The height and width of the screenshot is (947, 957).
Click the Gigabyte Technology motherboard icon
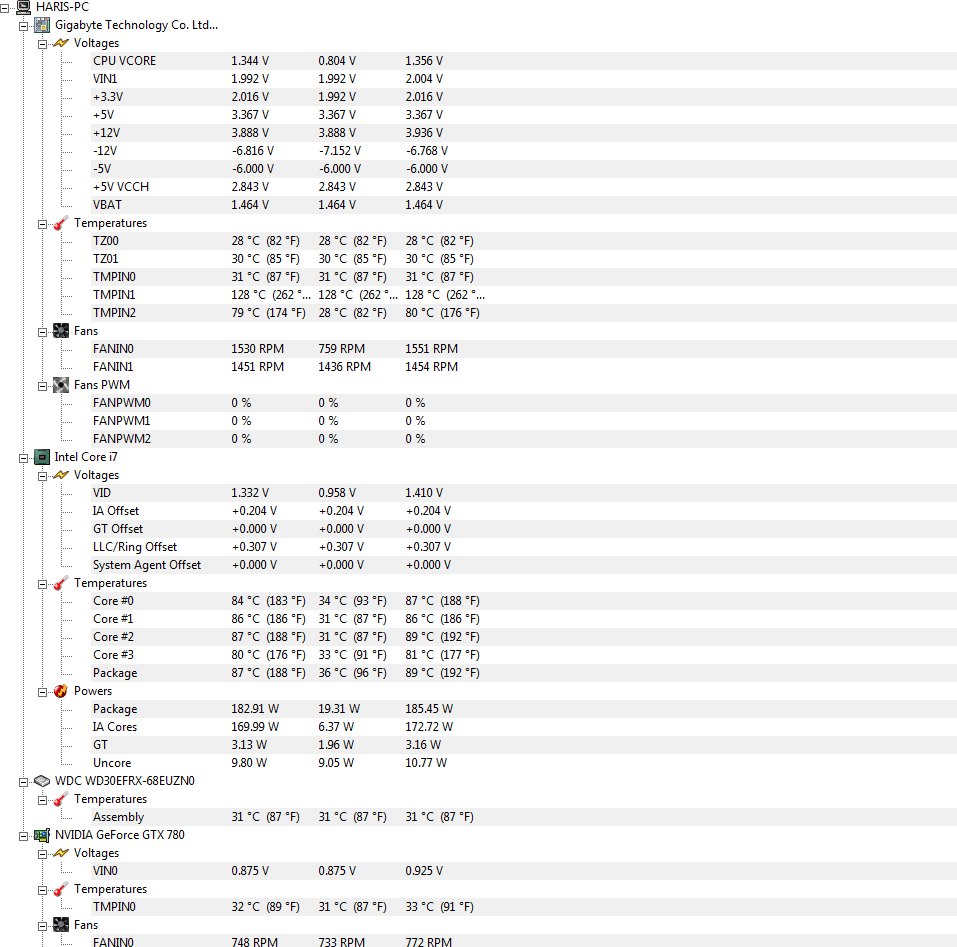[42, 25]
